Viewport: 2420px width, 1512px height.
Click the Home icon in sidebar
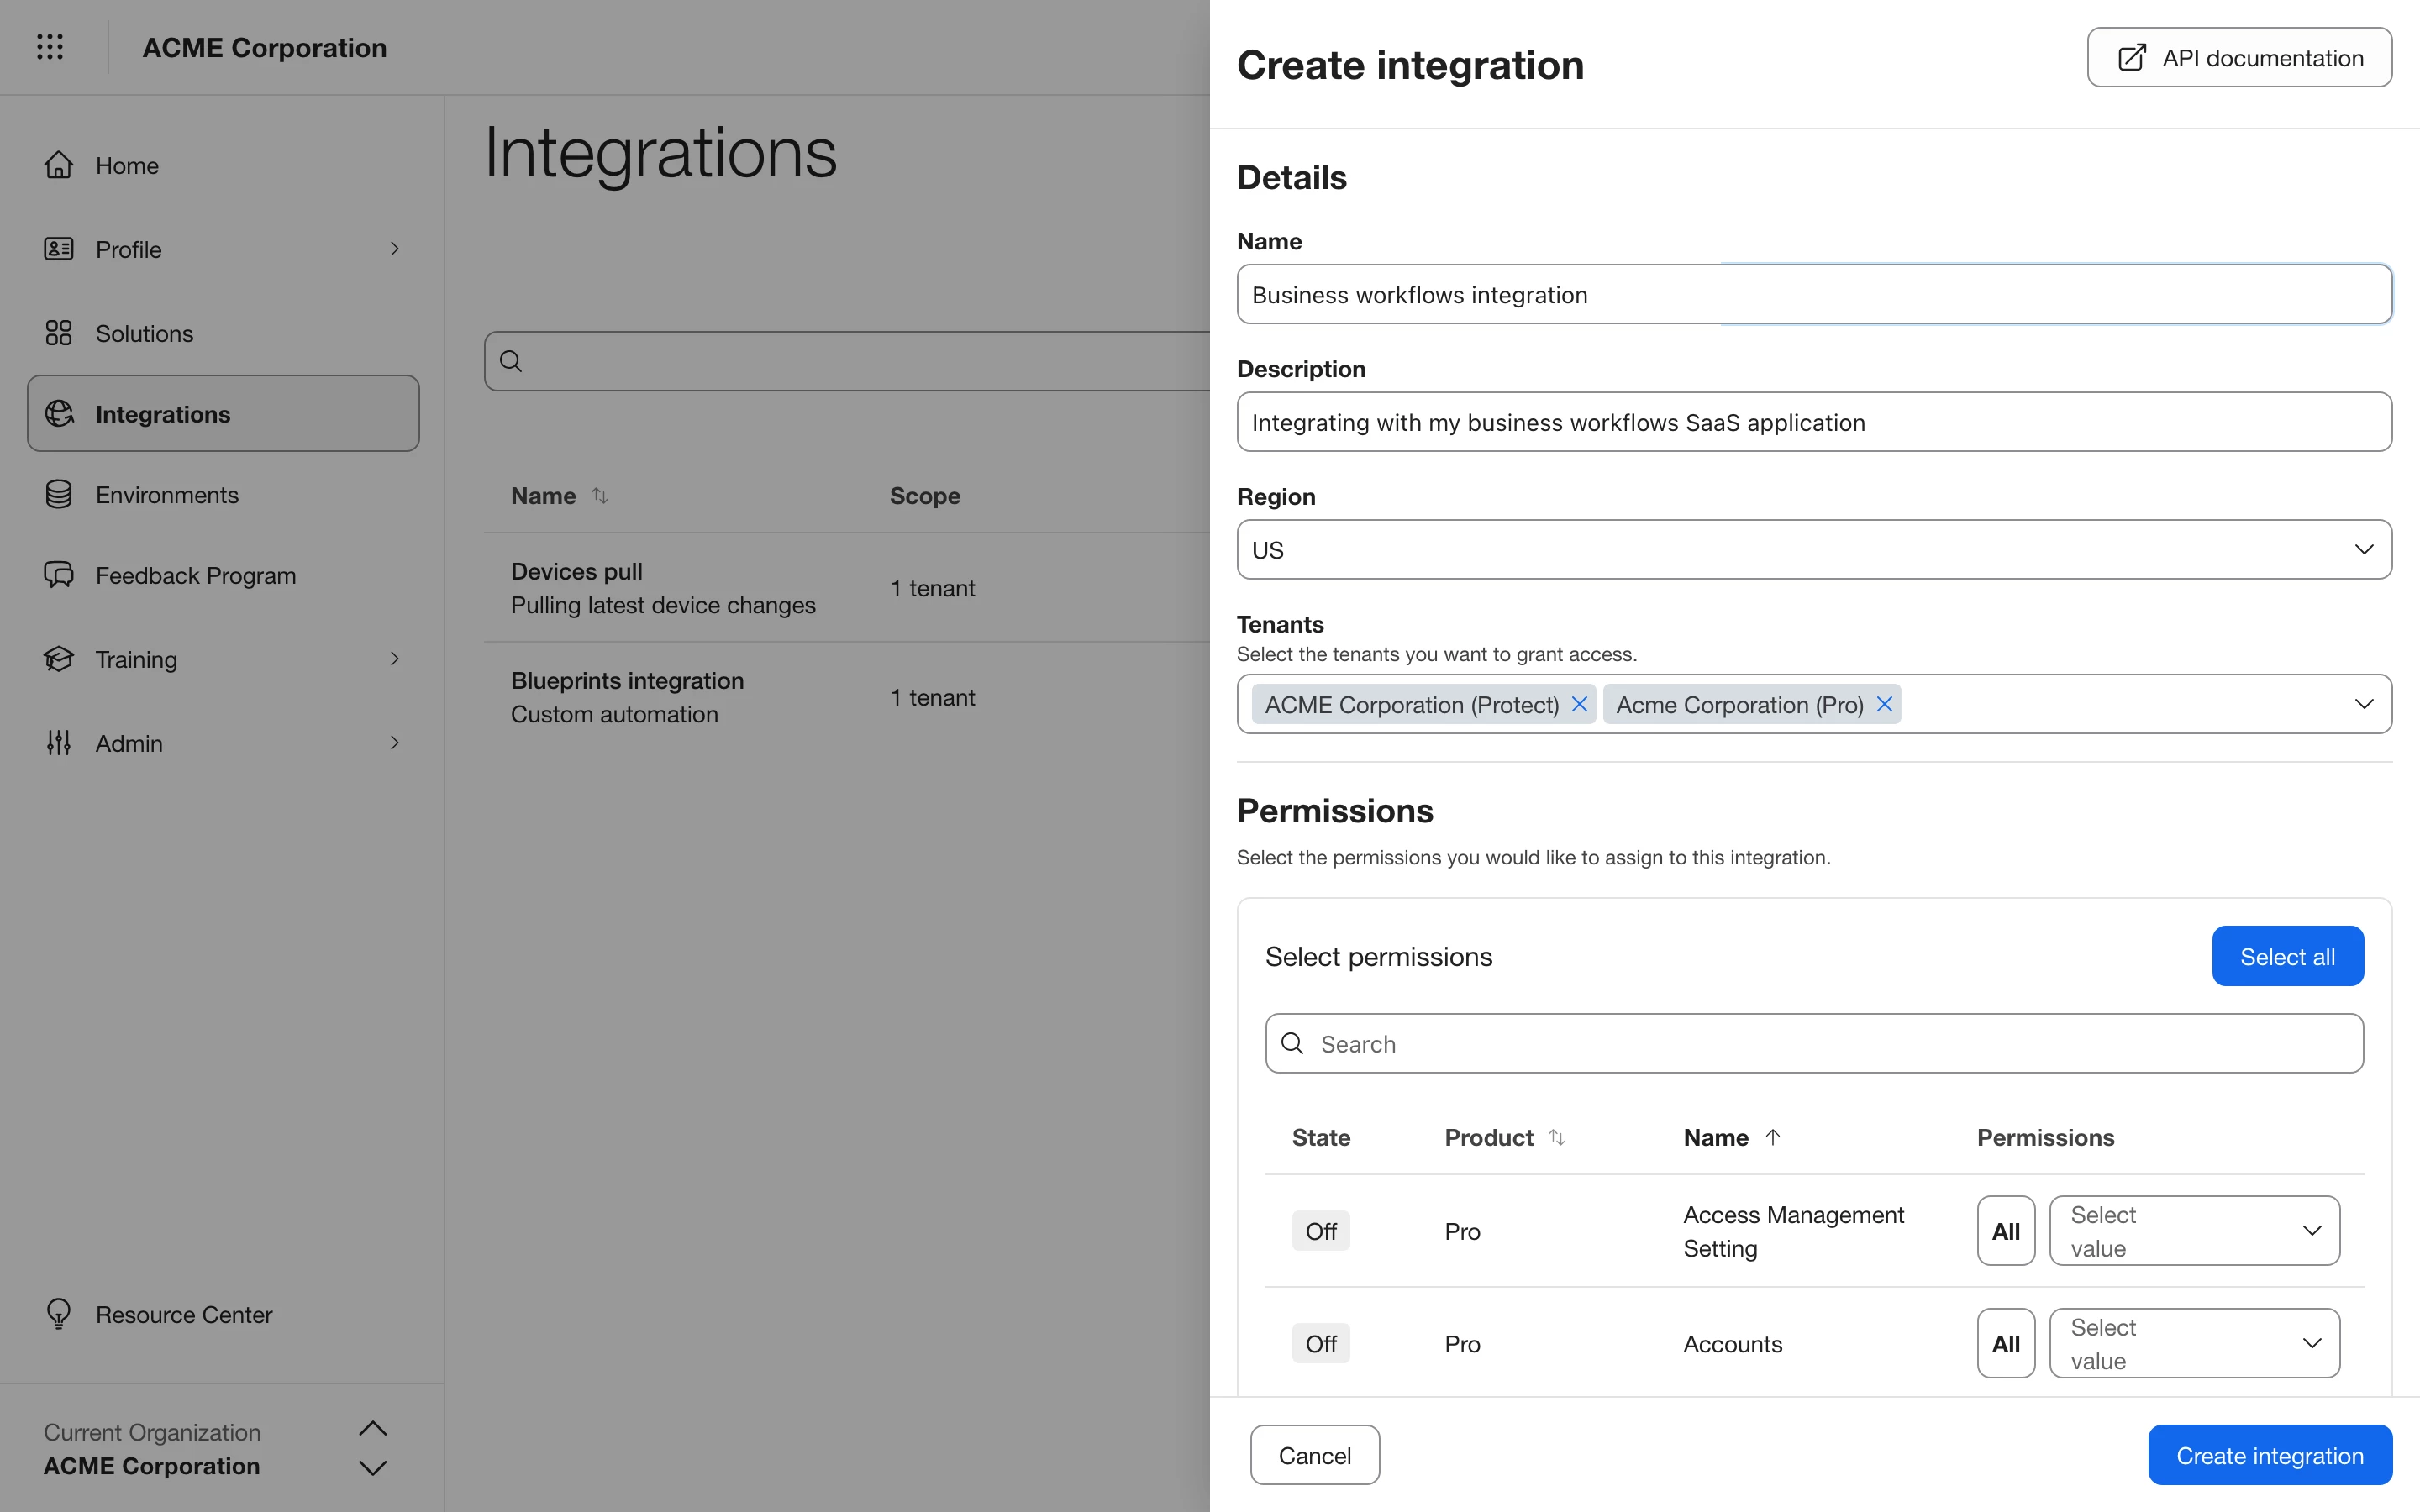pos(59,165)
